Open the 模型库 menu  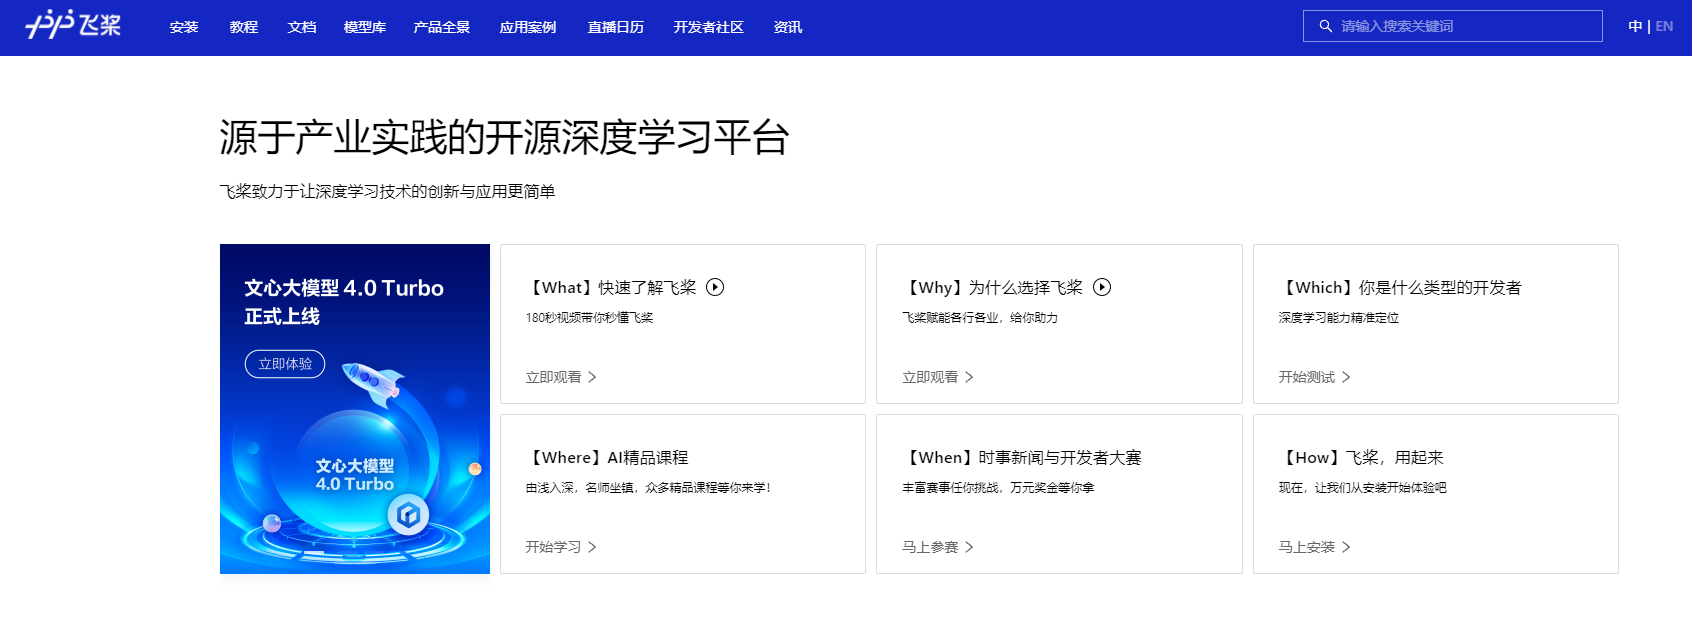[x=365, y=27]
